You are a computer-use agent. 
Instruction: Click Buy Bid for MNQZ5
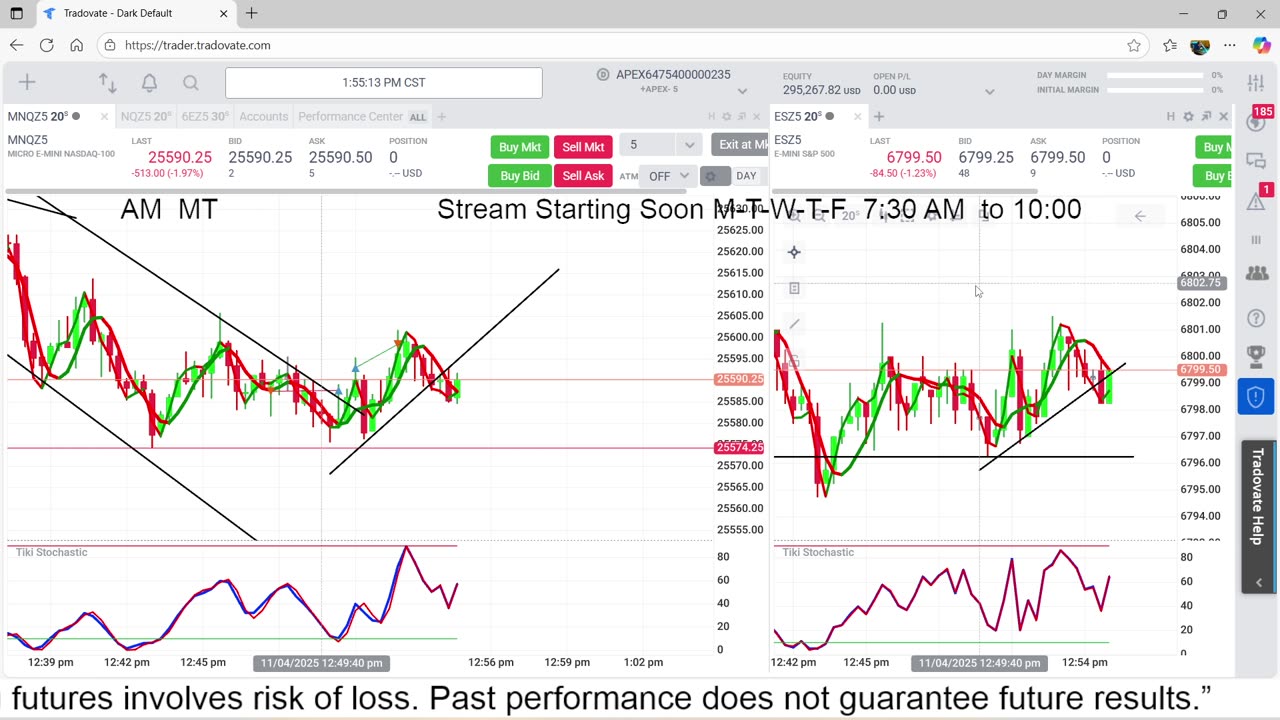pyautogui.click(x=520, y=176)
